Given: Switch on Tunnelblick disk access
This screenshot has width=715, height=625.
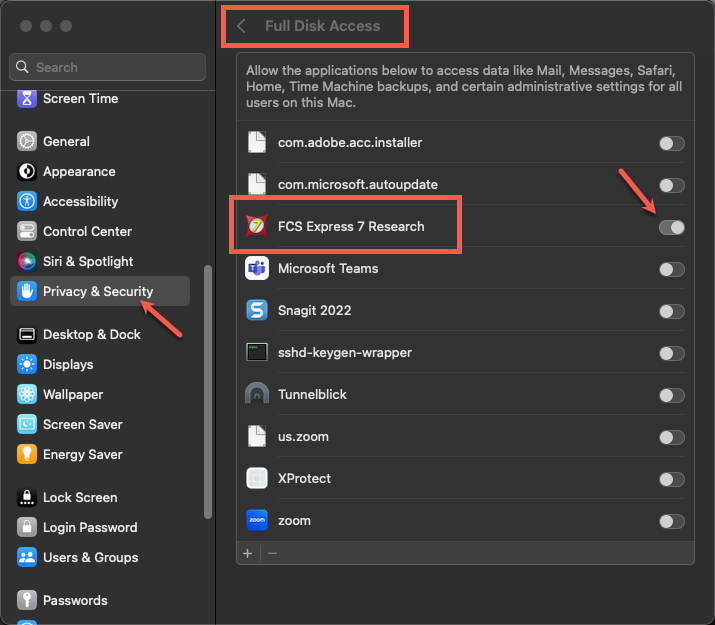Looking at the screenshot, I should tap(672, 395).
